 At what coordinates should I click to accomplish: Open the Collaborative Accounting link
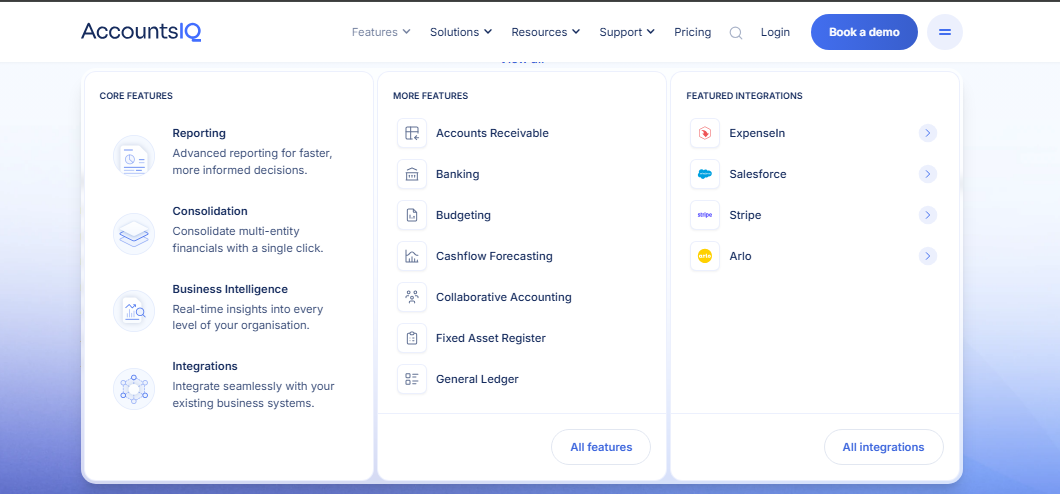pyautogui.click(x=504, y=297)
